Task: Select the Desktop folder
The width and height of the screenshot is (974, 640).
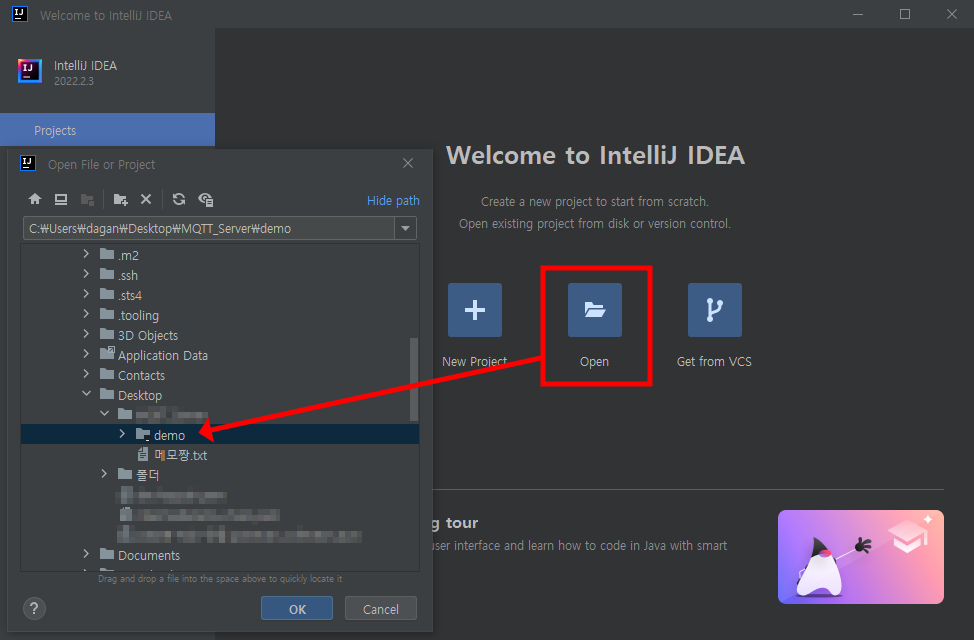Action: tap(131, 395)
